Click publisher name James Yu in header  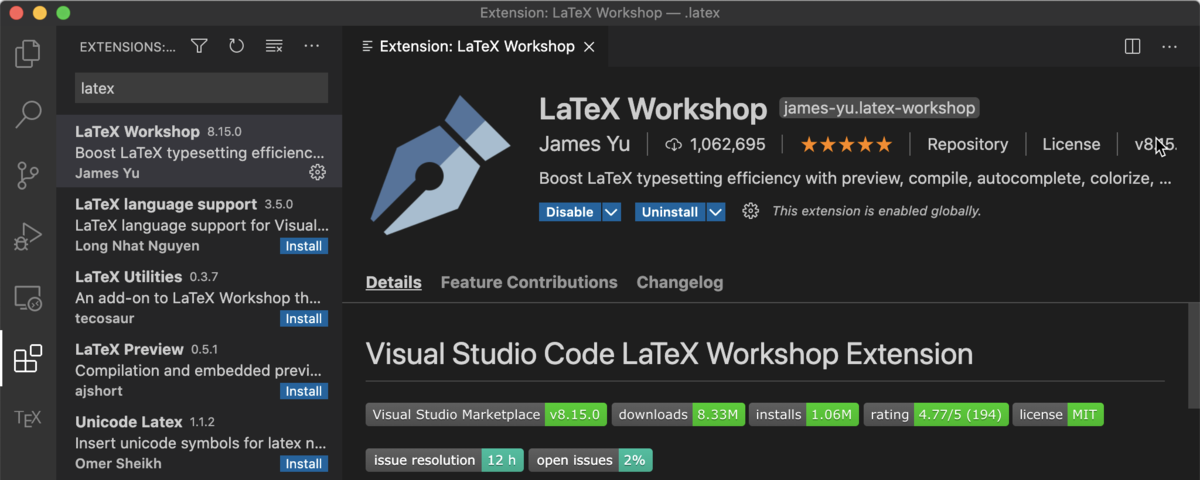pyautogui.click(x=585, y=144)
